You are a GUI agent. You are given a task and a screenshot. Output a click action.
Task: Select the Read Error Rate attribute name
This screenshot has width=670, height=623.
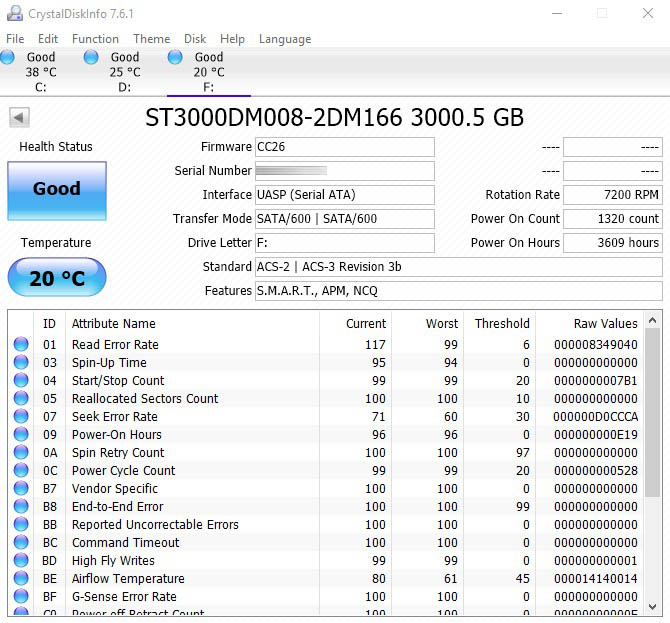click(x=115, y=344)
